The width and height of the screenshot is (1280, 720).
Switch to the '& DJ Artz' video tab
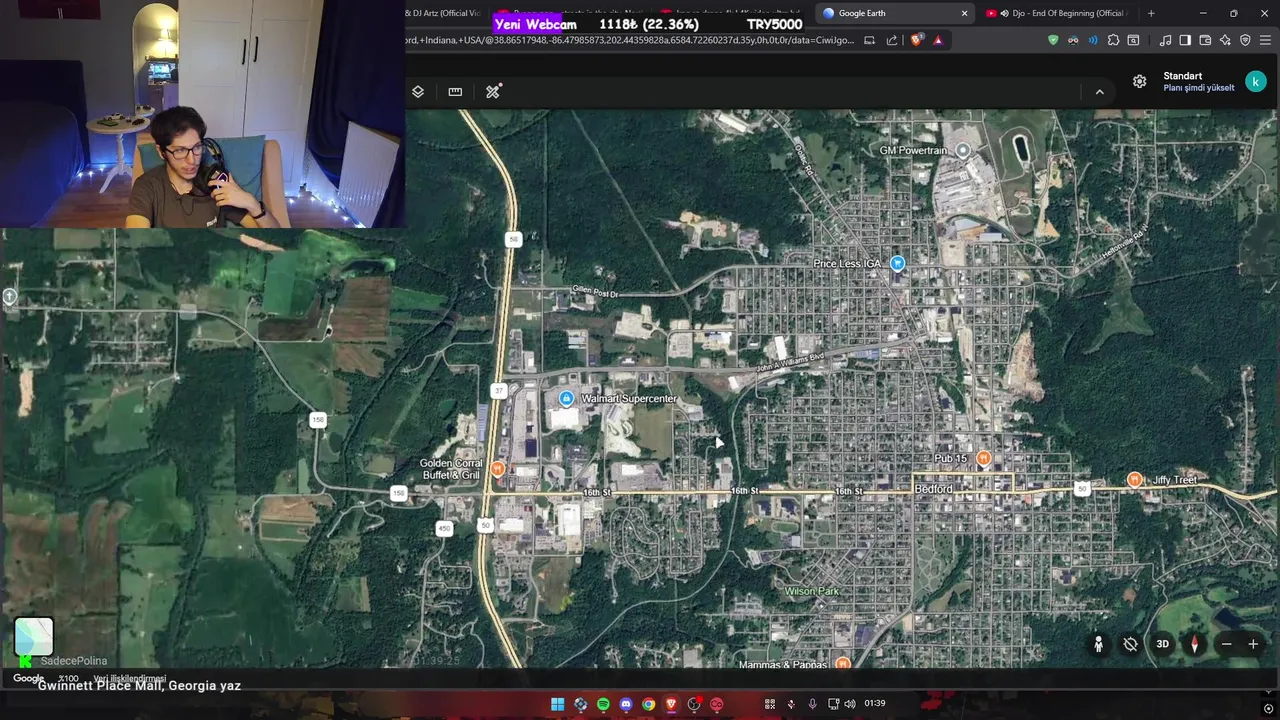click(x=444, y=13)
